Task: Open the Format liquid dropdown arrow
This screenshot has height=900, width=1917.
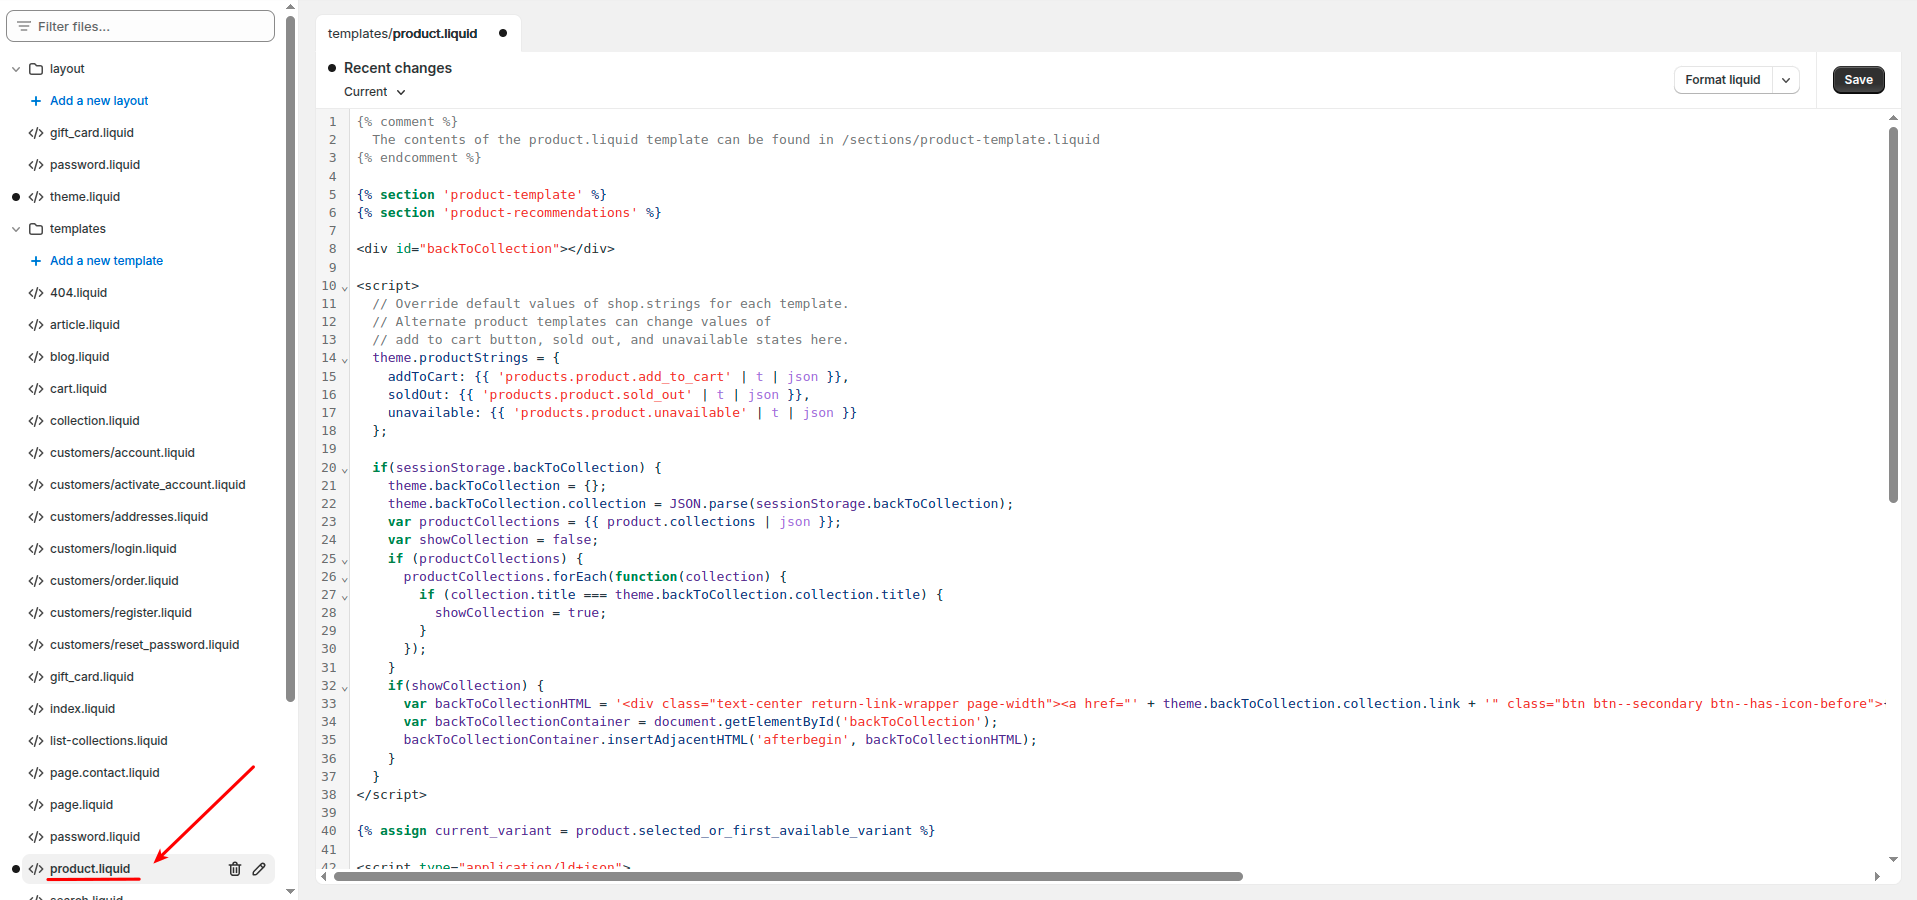Action: [x=1786, y=80]
